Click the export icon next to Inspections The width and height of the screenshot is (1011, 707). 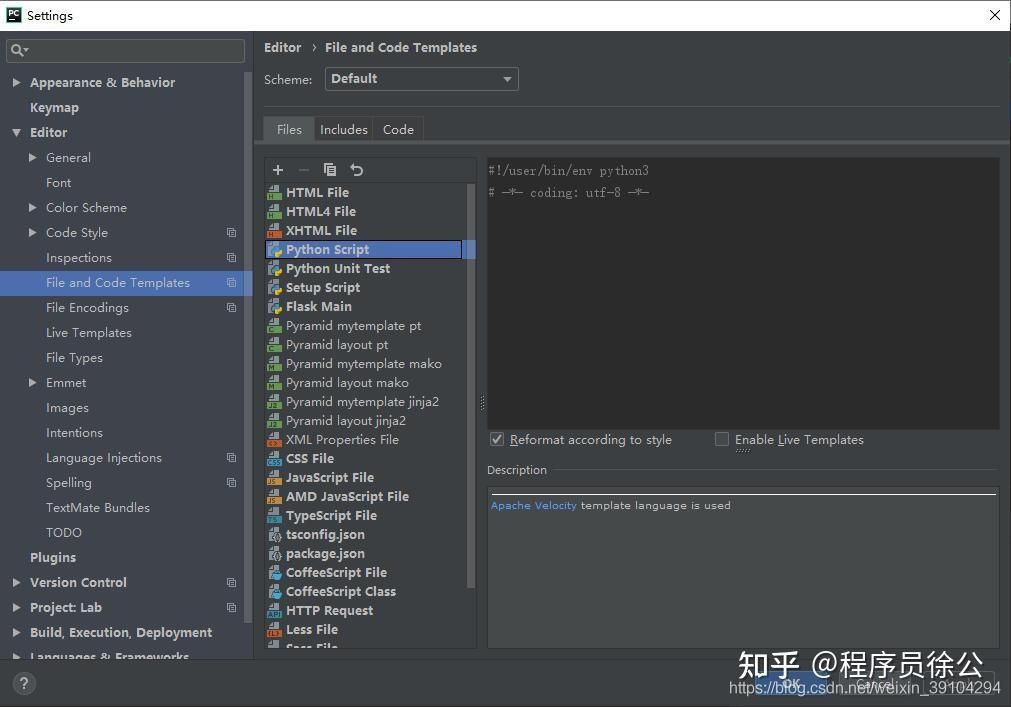coord(231,257)
